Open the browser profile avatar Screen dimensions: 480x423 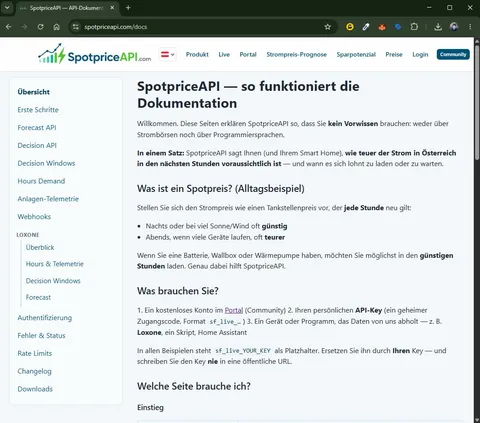click(454, 27)
